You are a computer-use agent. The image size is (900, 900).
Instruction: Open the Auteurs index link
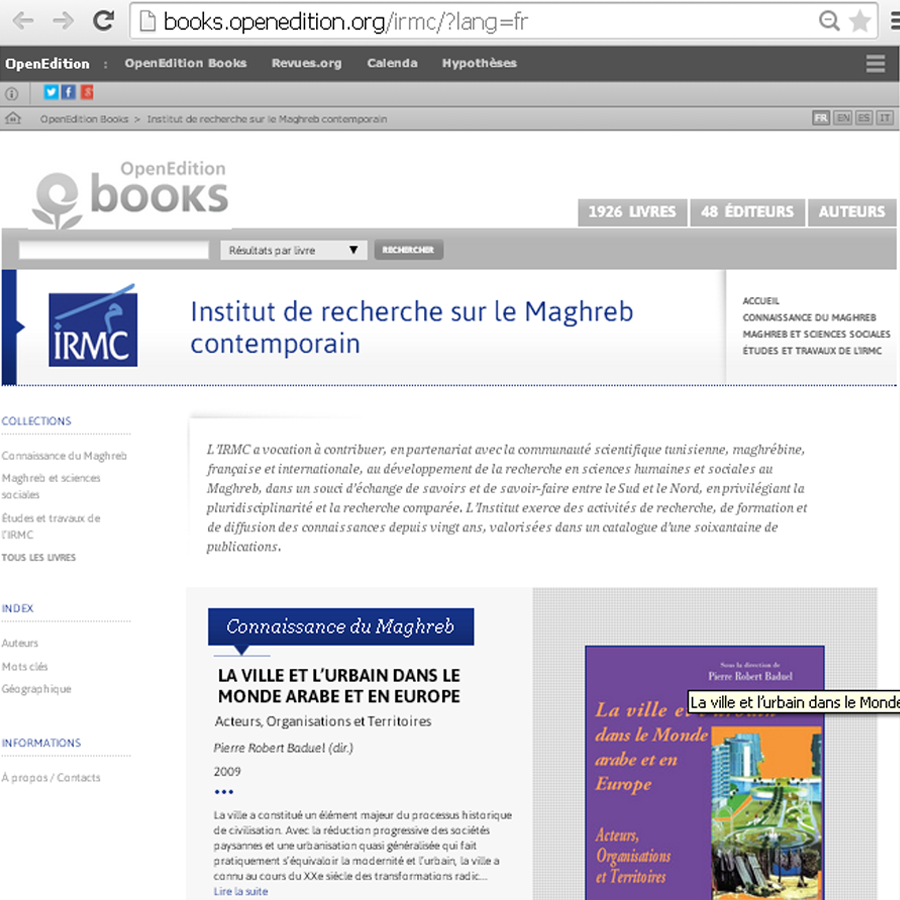pos(20,643)
